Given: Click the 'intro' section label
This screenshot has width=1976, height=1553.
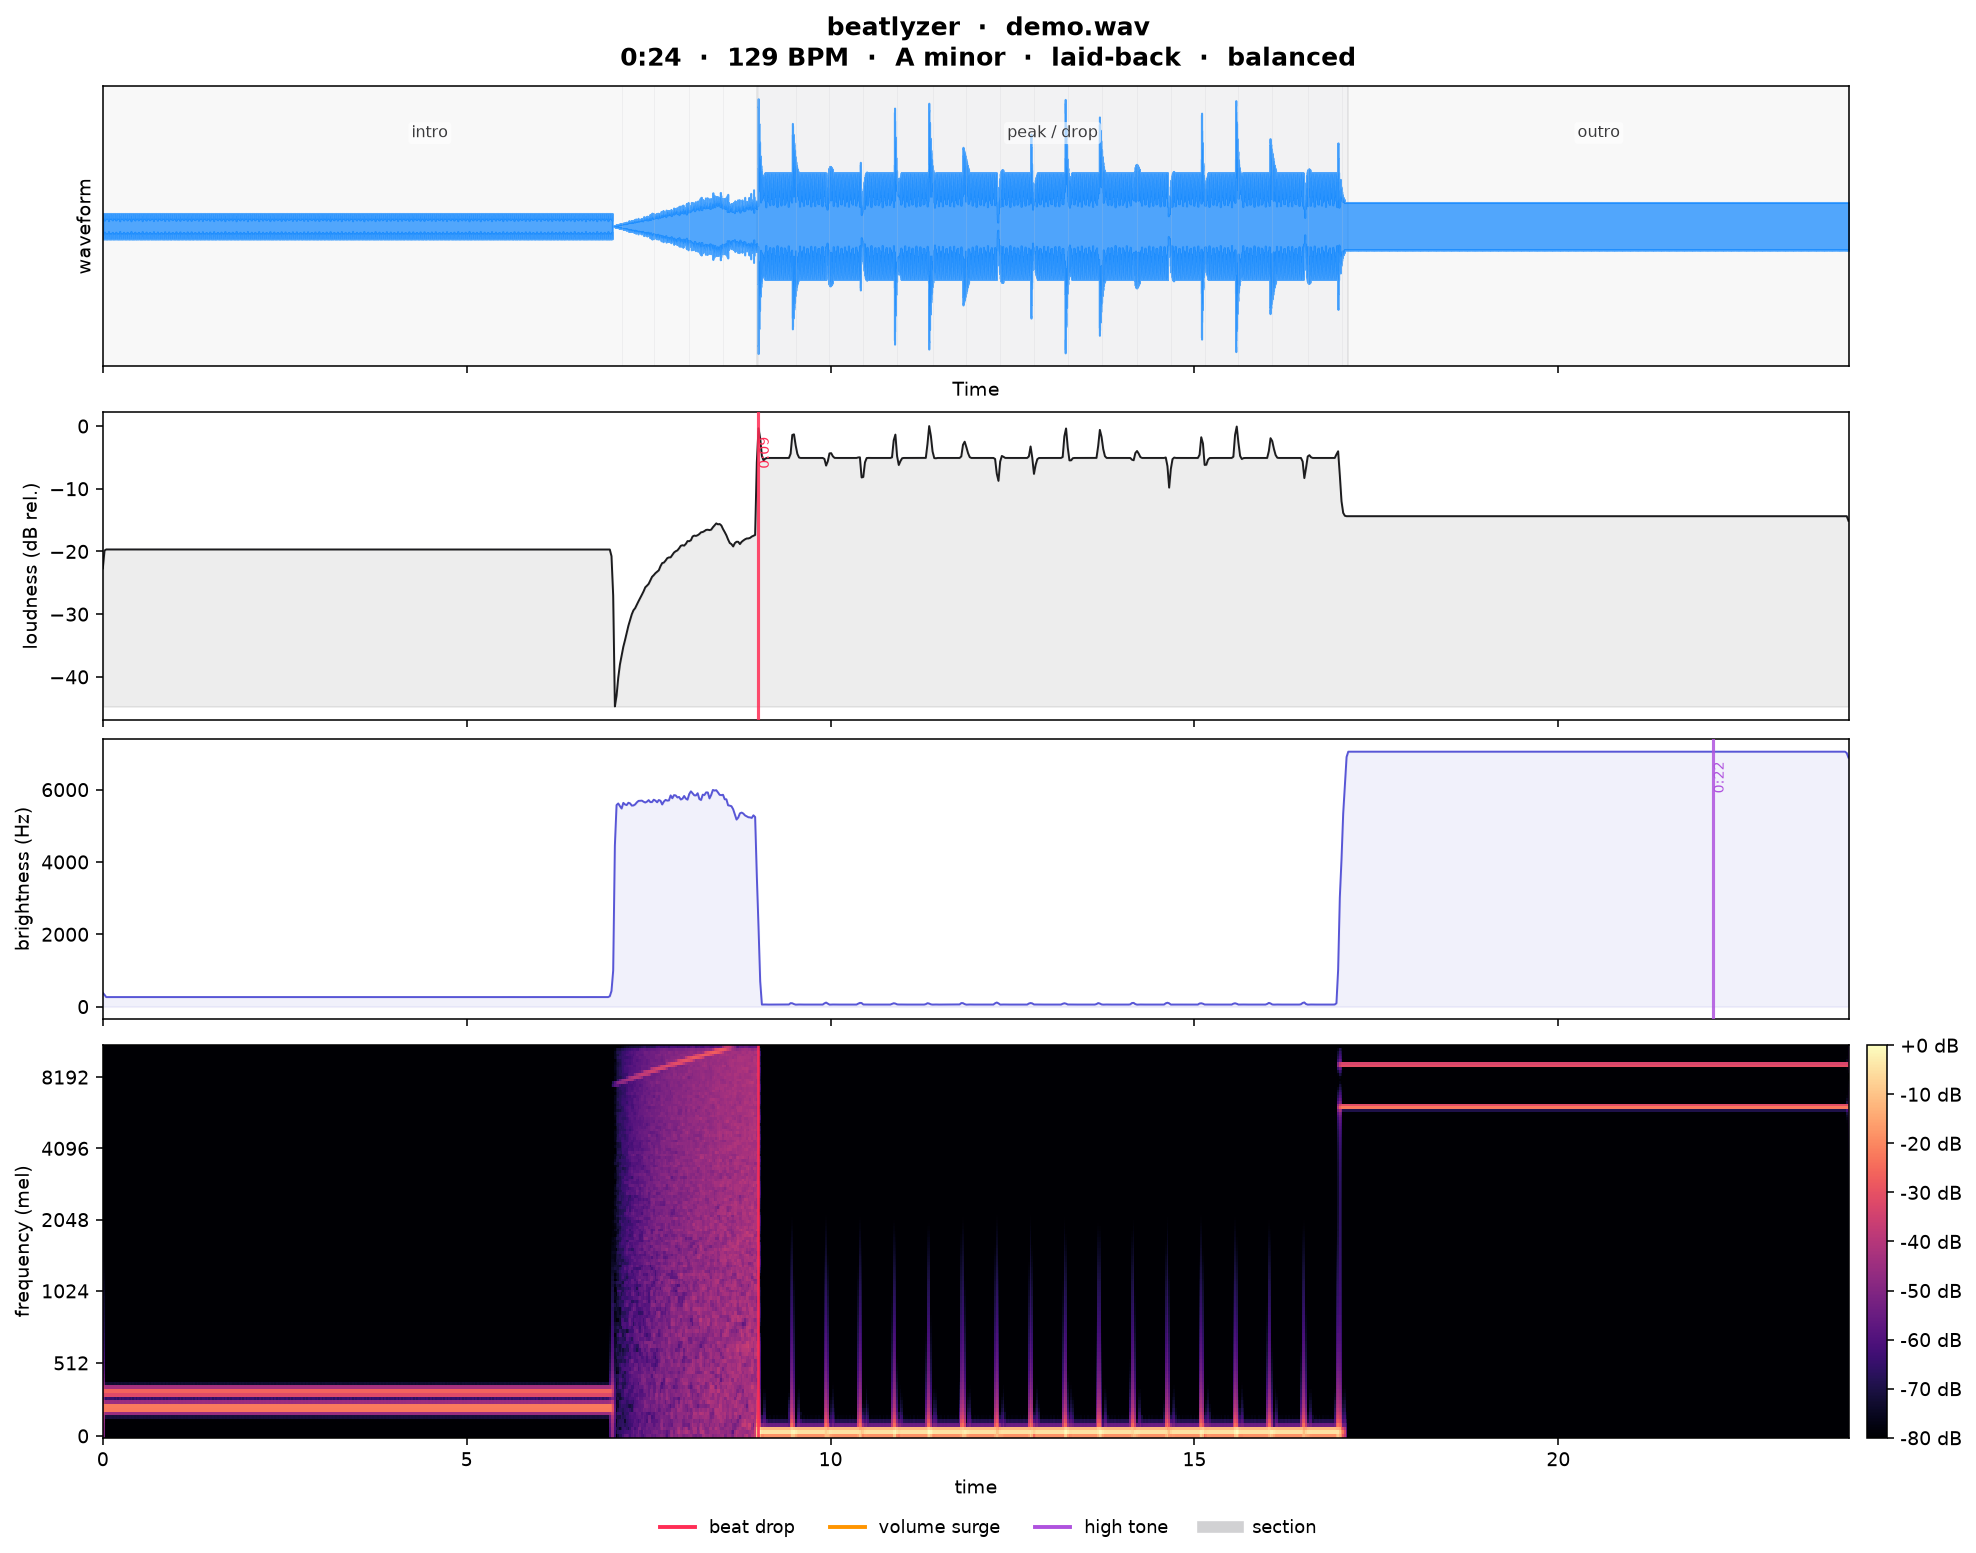Looking at the screenshot, I should point(430,132).
